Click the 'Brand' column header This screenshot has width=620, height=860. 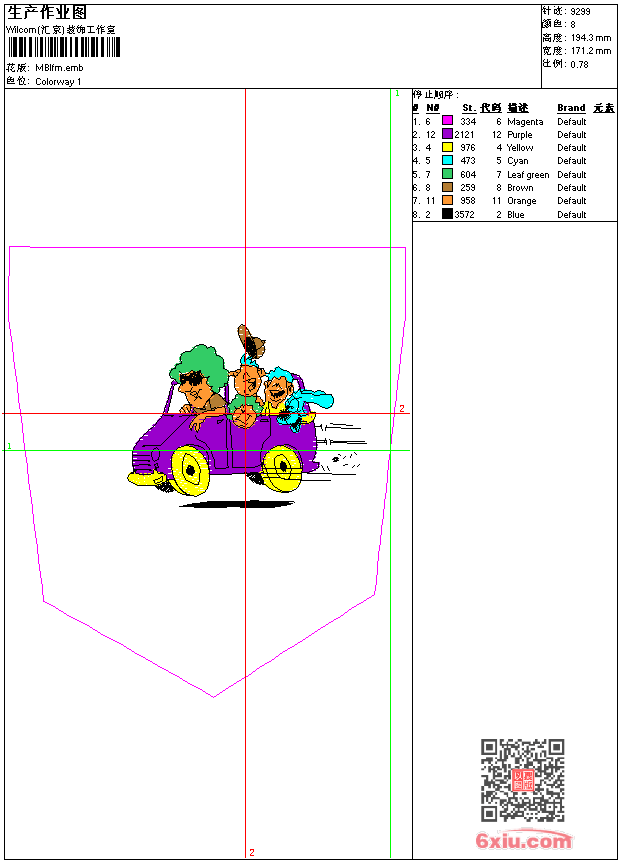(571, 108)
